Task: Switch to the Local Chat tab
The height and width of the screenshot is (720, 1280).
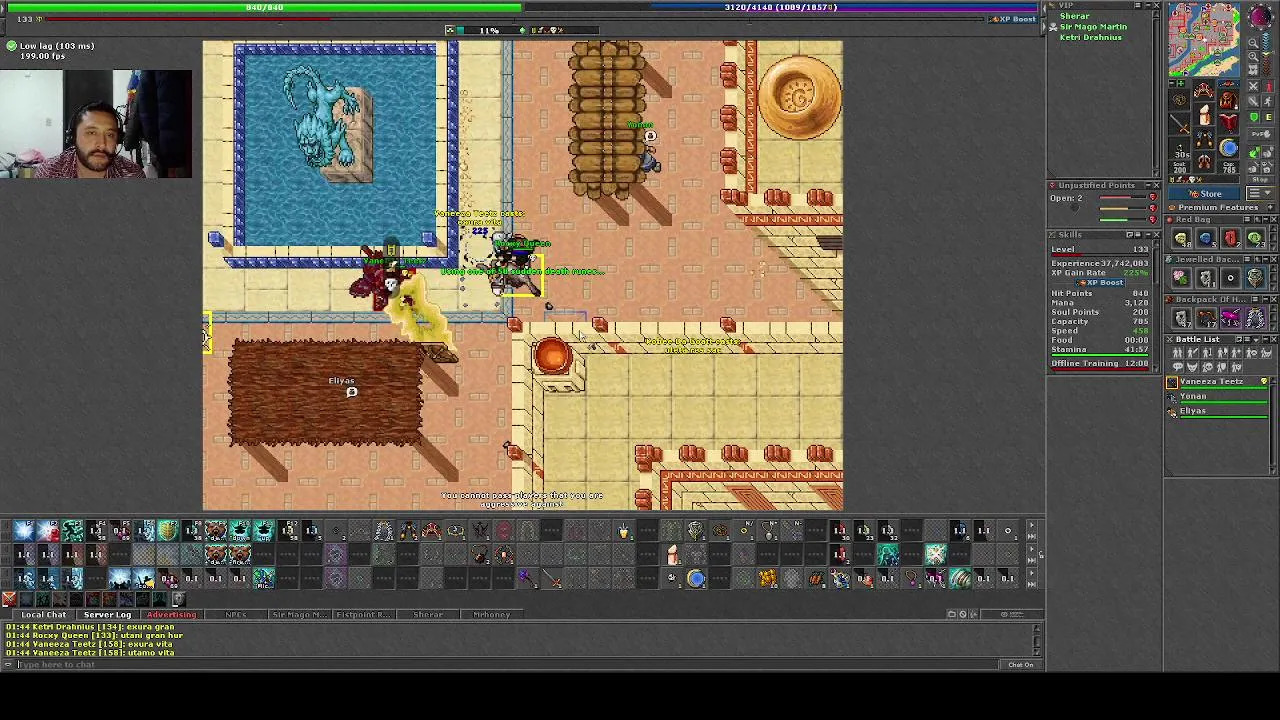Action: (x=43, y=614)
